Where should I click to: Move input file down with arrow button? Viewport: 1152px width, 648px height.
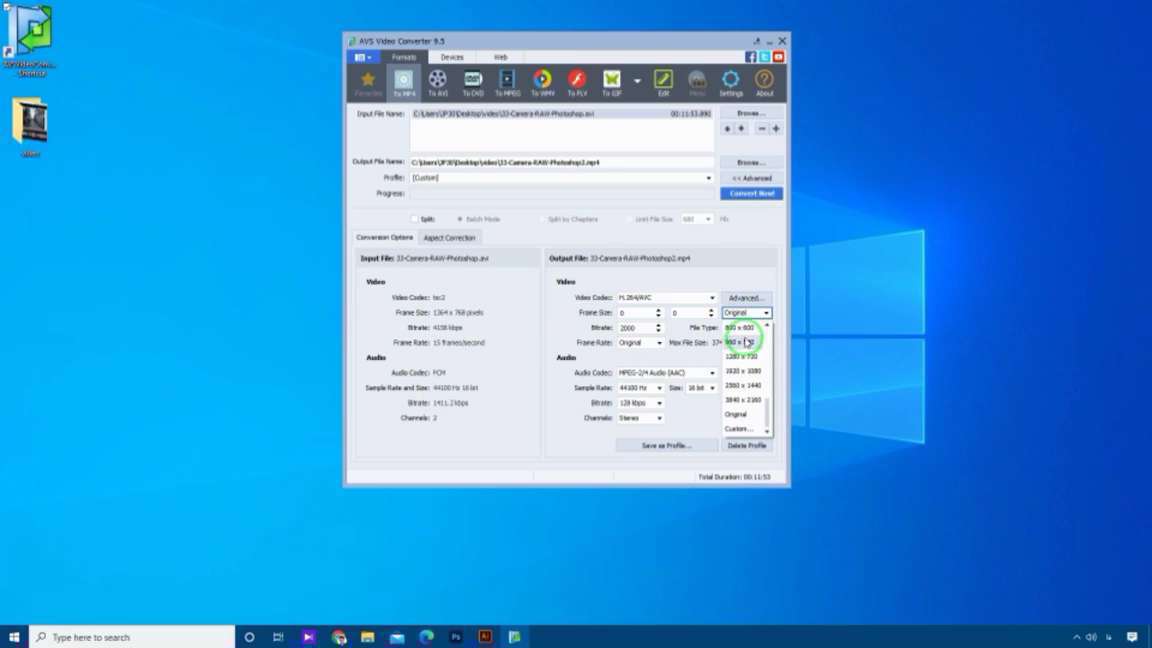[741, 129]
